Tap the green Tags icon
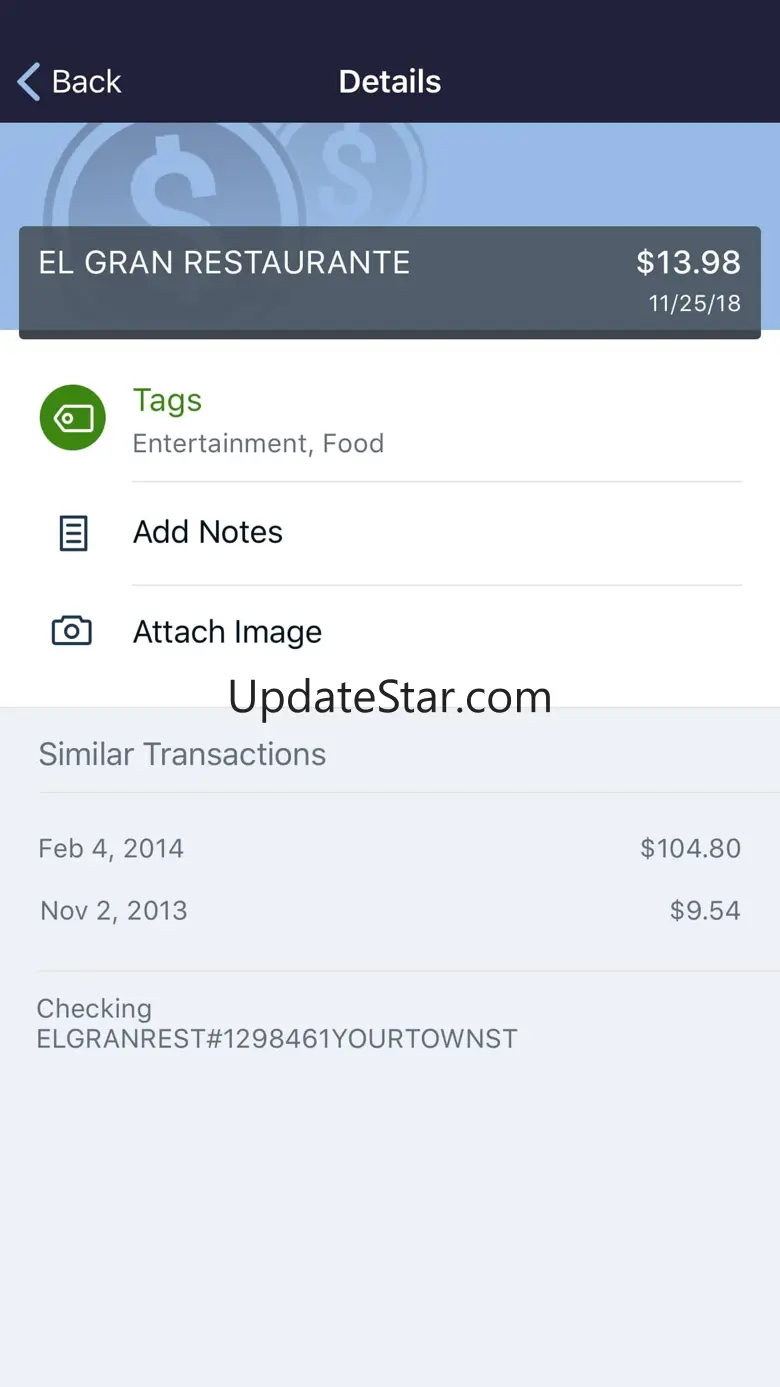The width and height of the screenshot is (780, 1387). [72, 417]
